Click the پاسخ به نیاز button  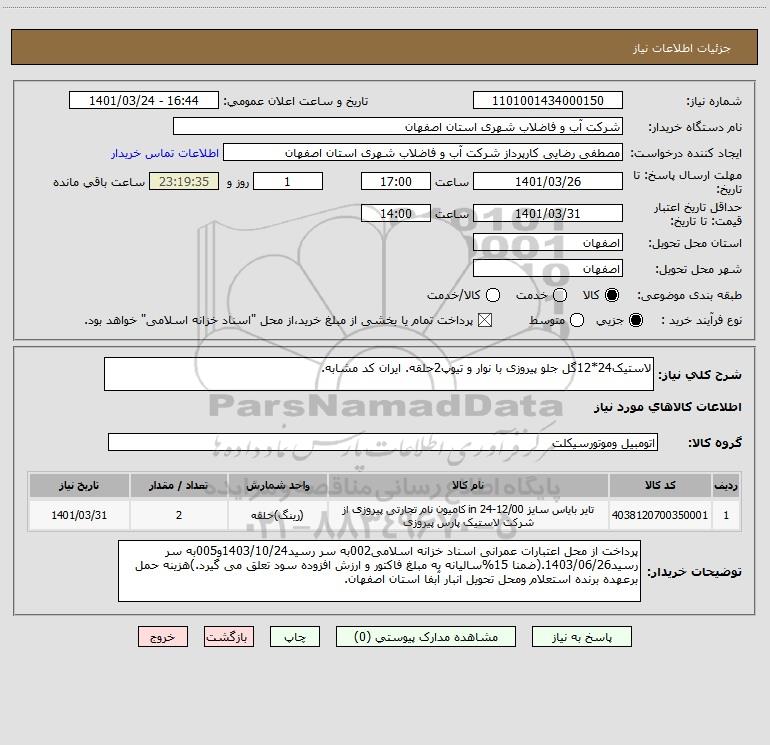[x=582, y=637]
